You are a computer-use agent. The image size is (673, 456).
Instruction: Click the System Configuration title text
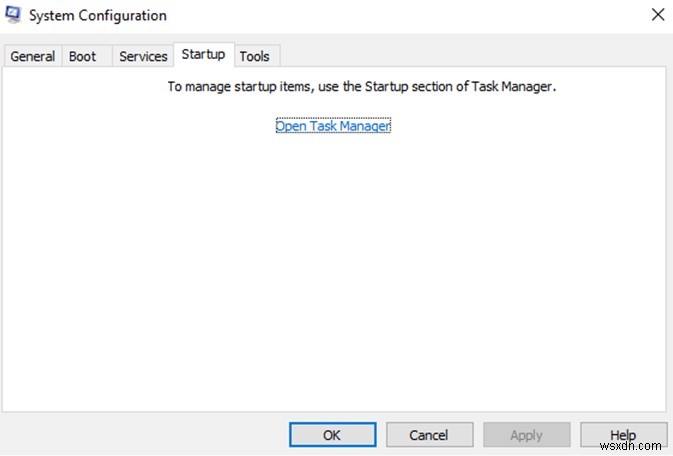pyautogui.click(x=100, y=15)
